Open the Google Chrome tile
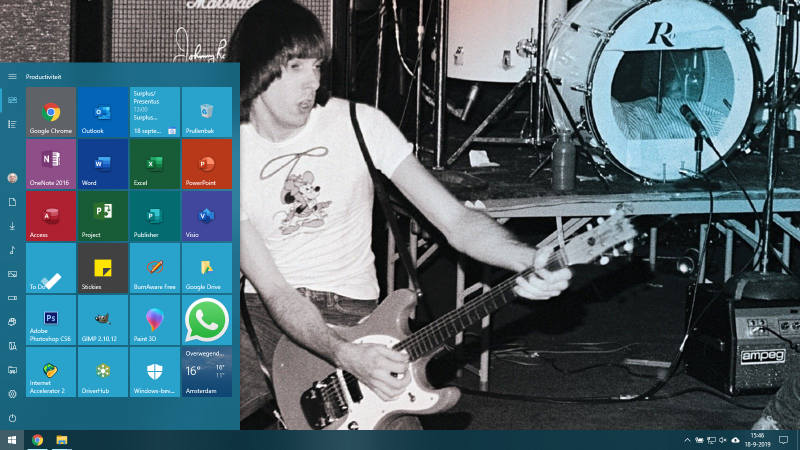Screen dimensions: 800x450 (51, 112)
